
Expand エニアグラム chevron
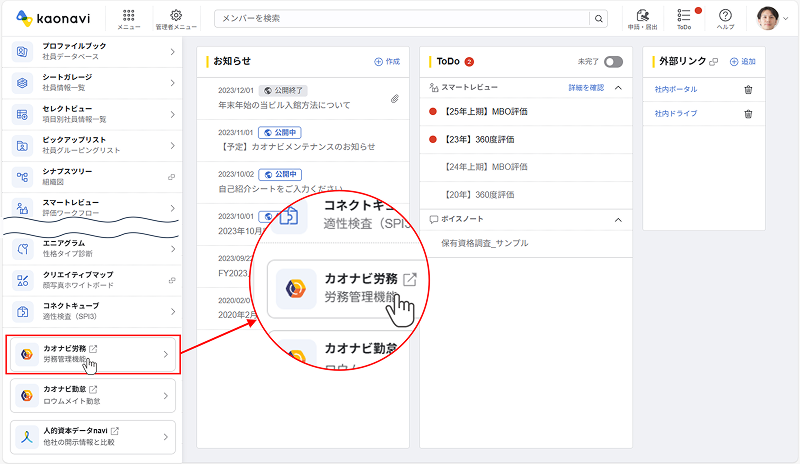[172, 249]
